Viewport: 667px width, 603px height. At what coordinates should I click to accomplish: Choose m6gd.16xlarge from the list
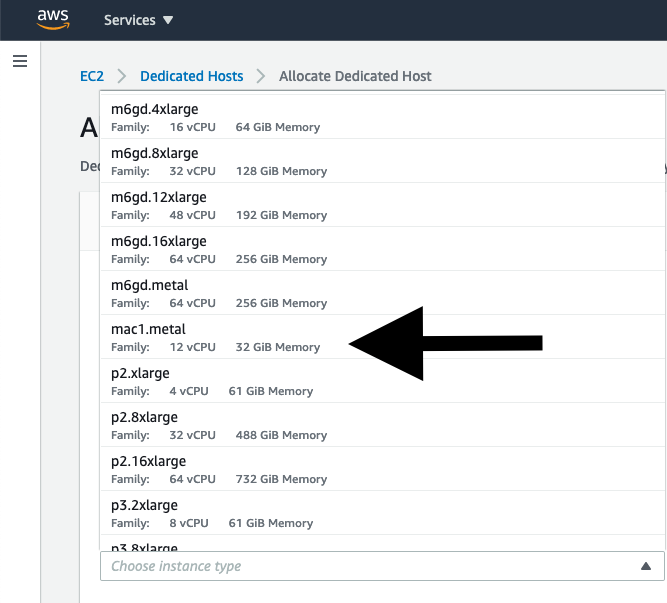tap(382, 249)
